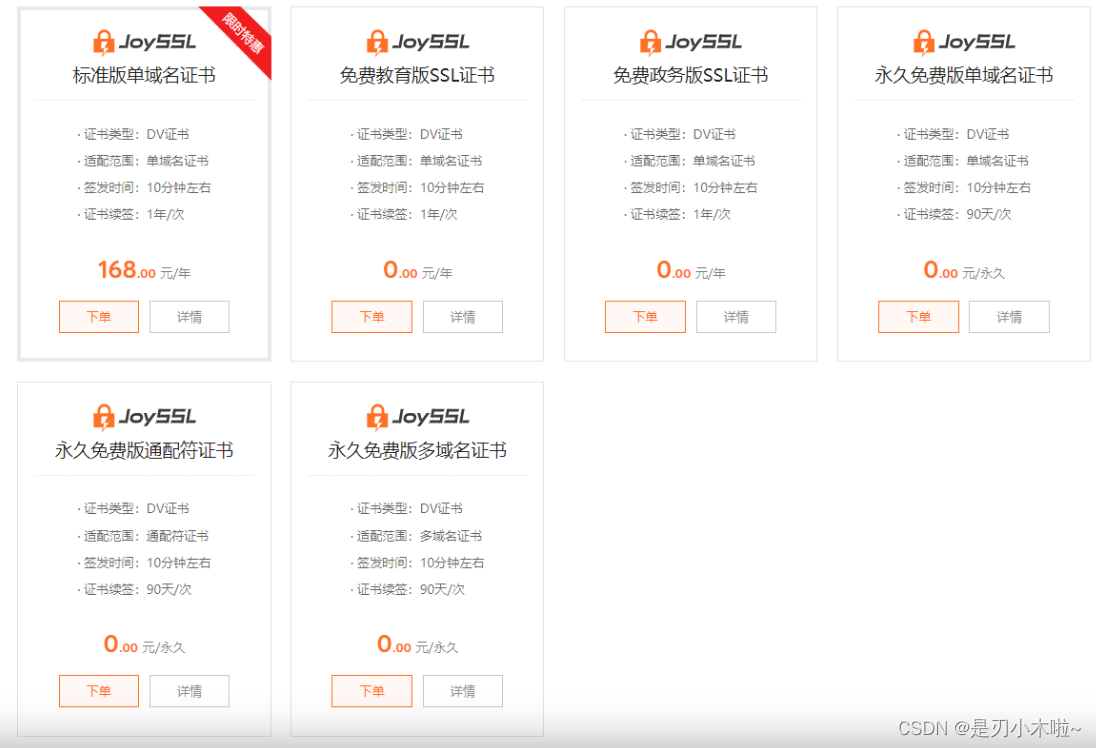Show 详情 for 免费政务版SSL证书
The height and width of the screenshot is (748, 1096).
(736, 317)
